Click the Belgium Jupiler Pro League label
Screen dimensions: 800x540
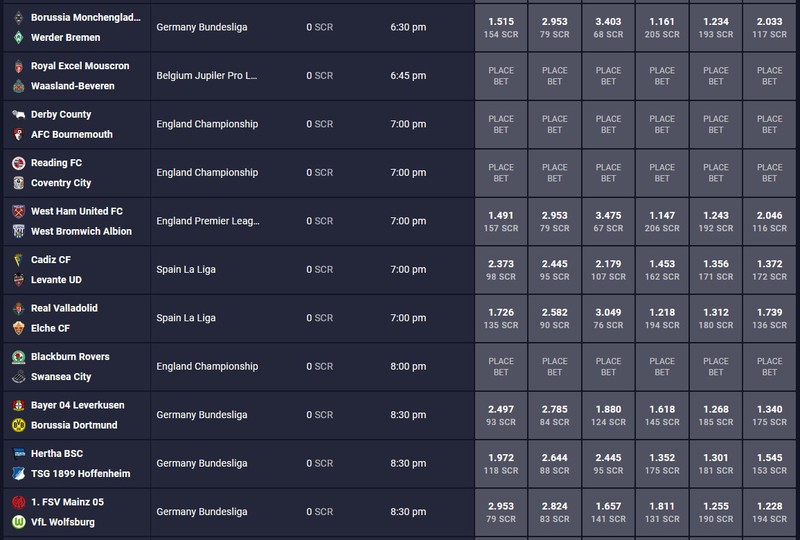click(207, 76)
